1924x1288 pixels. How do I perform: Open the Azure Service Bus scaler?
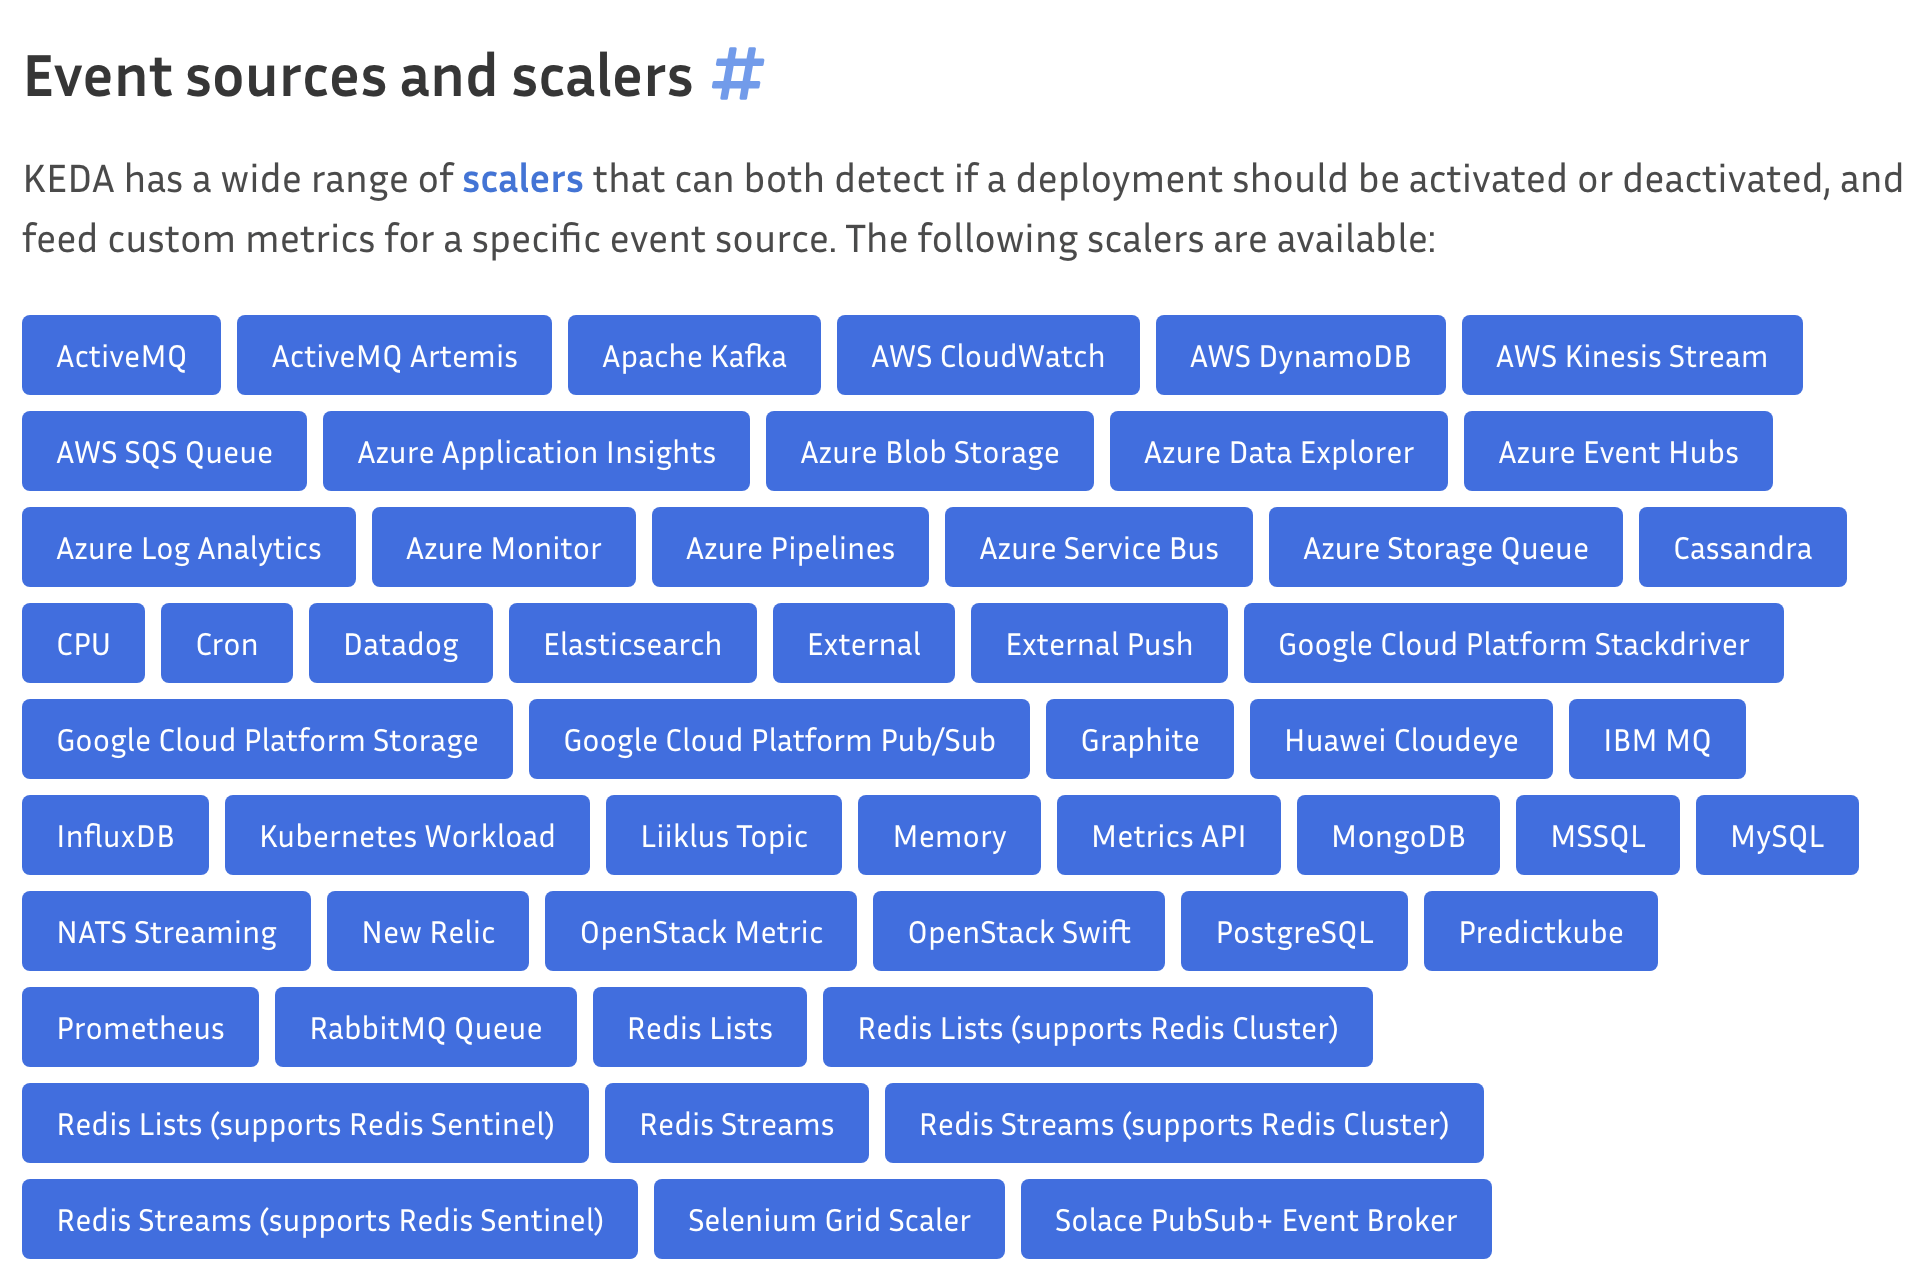(x=1098, y=547)
